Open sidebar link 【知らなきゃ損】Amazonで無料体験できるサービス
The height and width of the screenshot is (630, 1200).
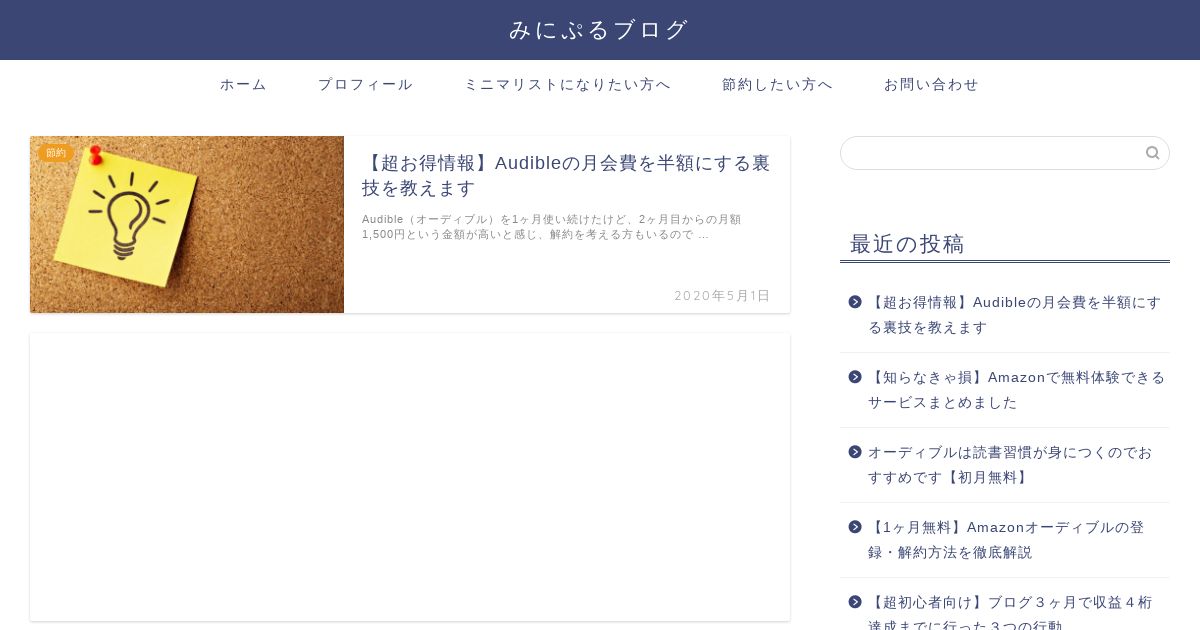pyautogui.click(x=1017, y=389)
